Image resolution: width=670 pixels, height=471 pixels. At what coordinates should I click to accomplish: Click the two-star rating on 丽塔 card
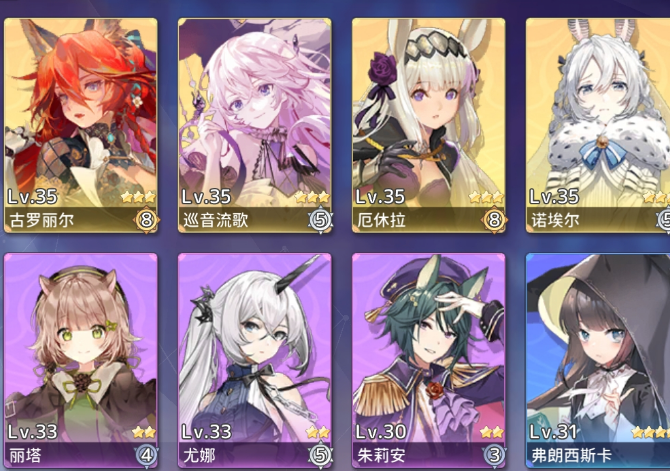144,432
